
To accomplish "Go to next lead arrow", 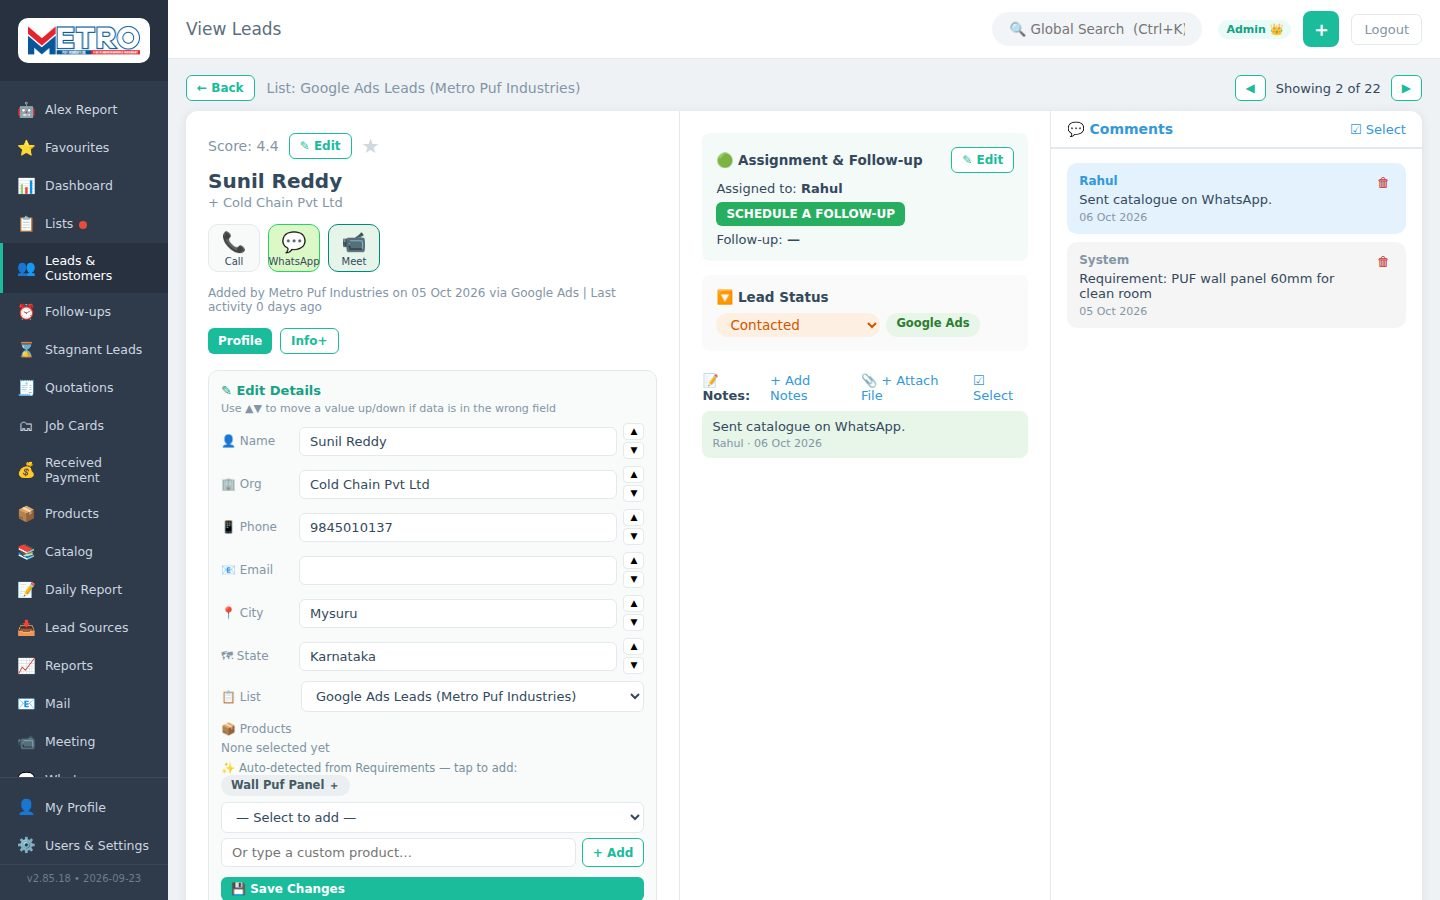I will pyautogui.click(x=1406, y=88).
